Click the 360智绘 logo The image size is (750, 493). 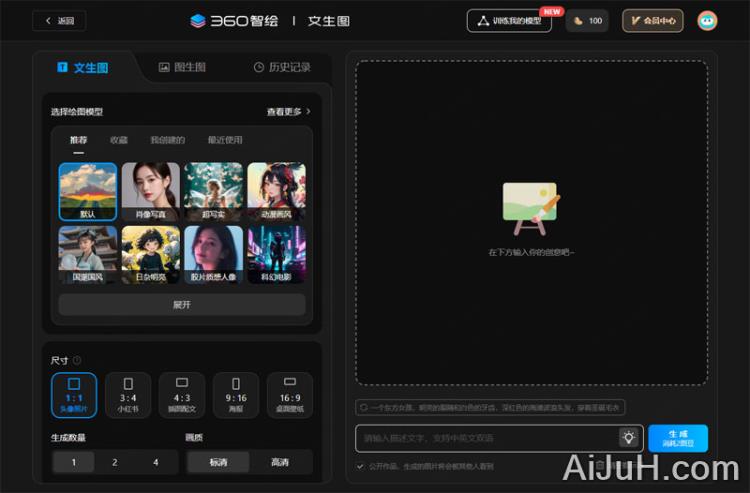pyautogui.click(x=234, y=21)
